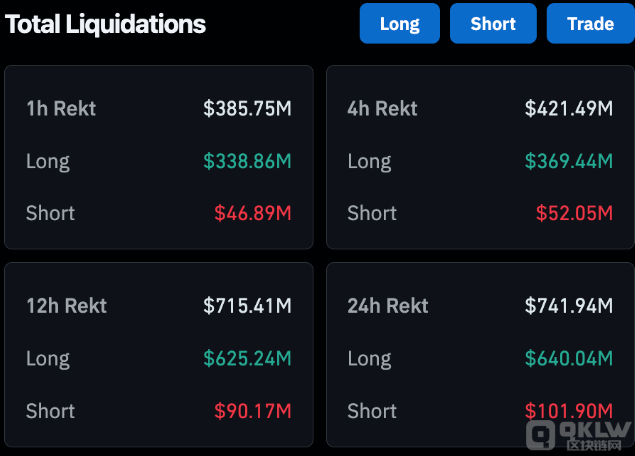Viewport: 635px width, 456px height.
Task: Click the green $369.44M long value
Action: pos(568,161)
